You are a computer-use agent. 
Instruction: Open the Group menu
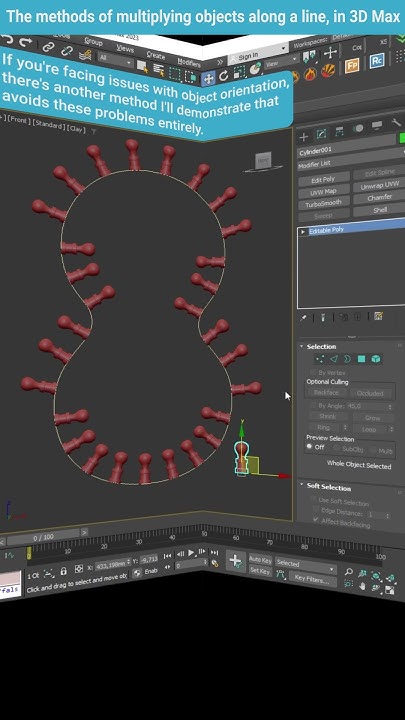point(93,41)
